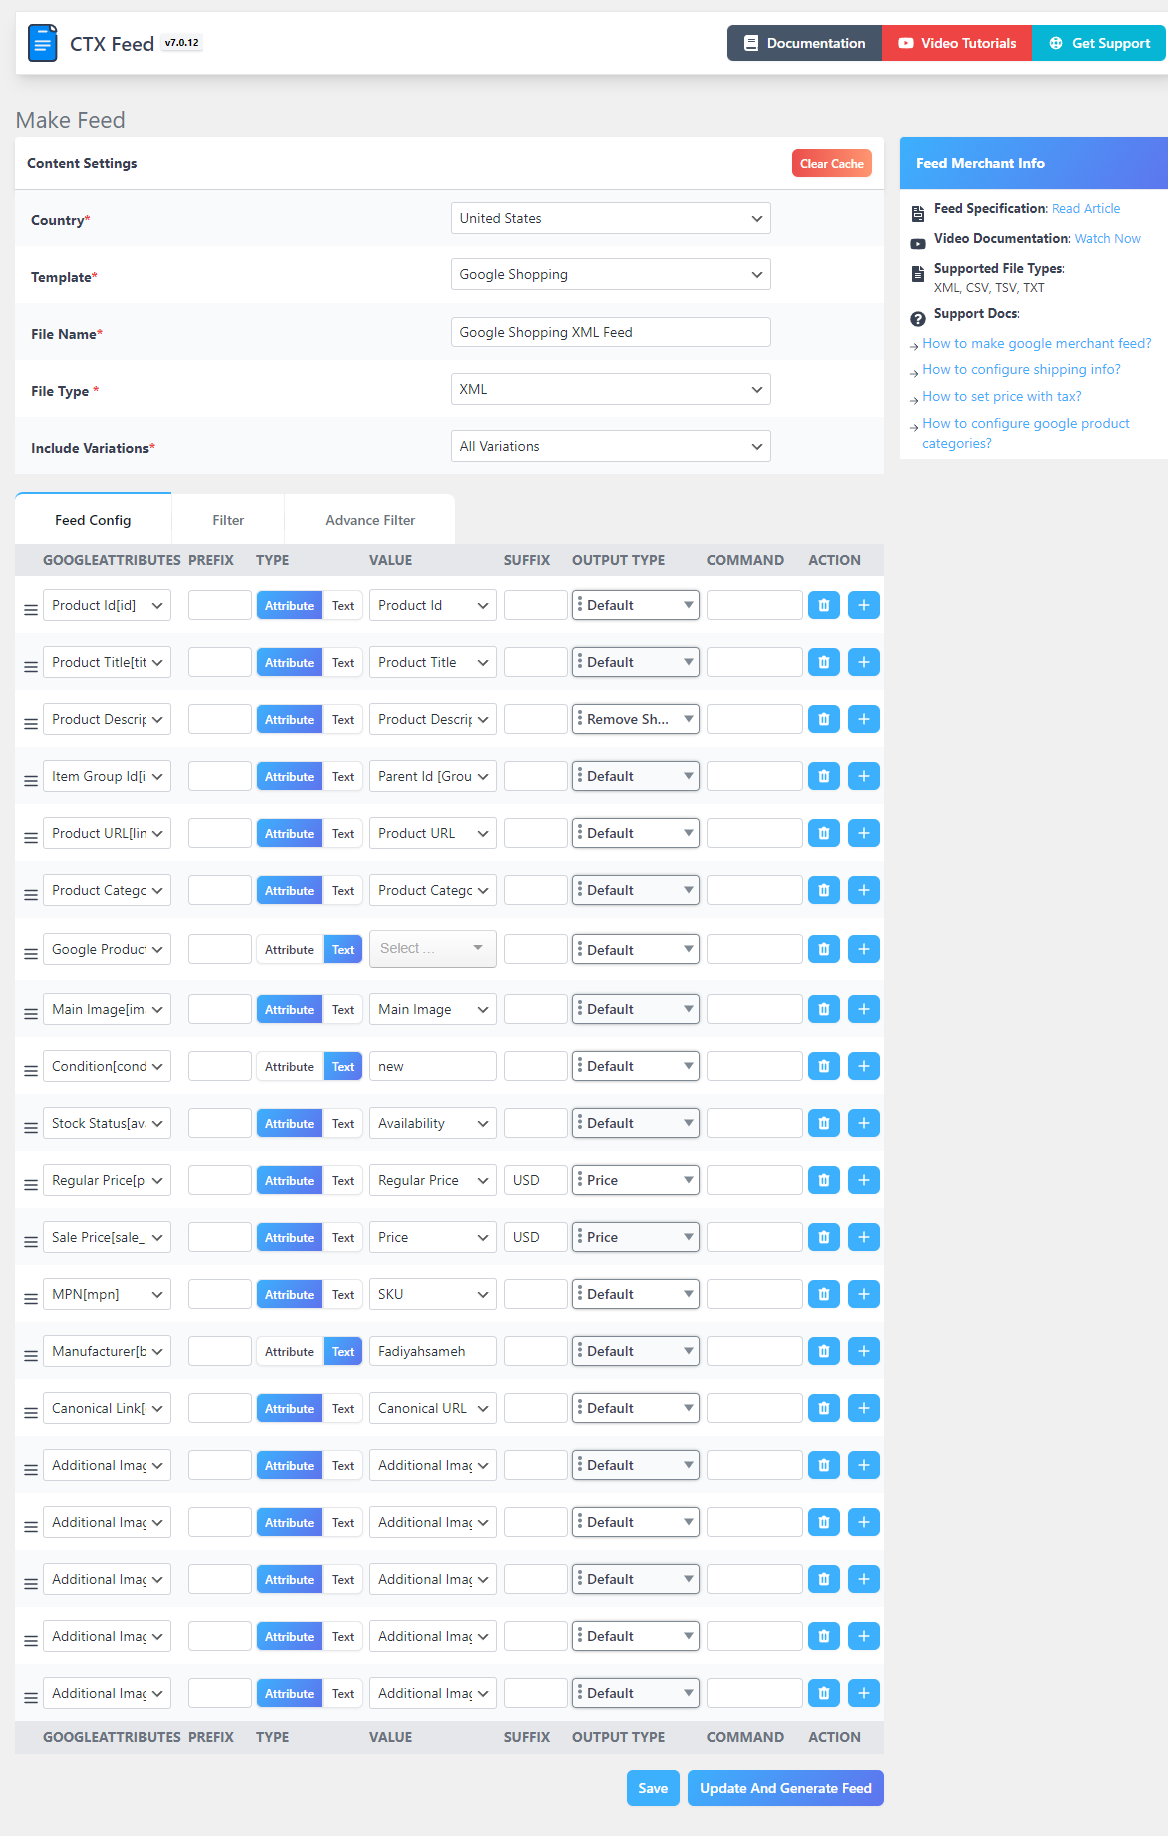Add a row after Product Title row
The height and width of the screenshot is (1836, 1168).
coord(863,662)
